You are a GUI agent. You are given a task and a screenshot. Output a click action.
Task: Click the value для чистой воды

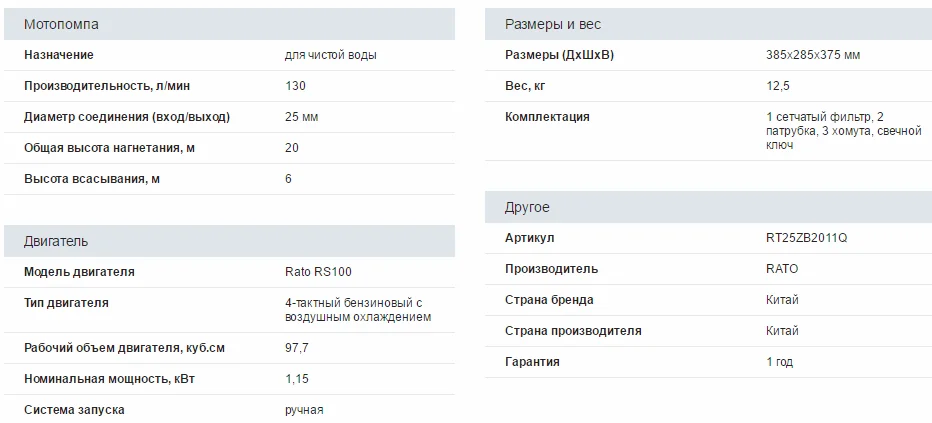point(331,55)
